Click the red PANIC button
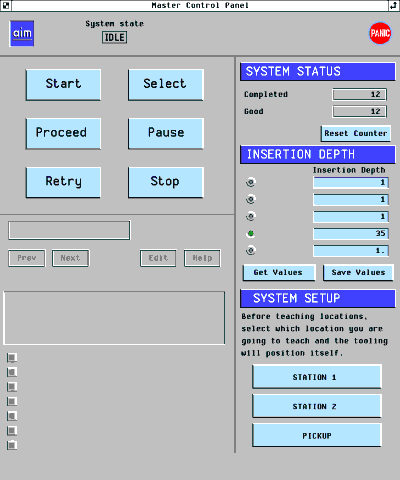This screenshot has height=480, width=400. [x=380, y=33]
